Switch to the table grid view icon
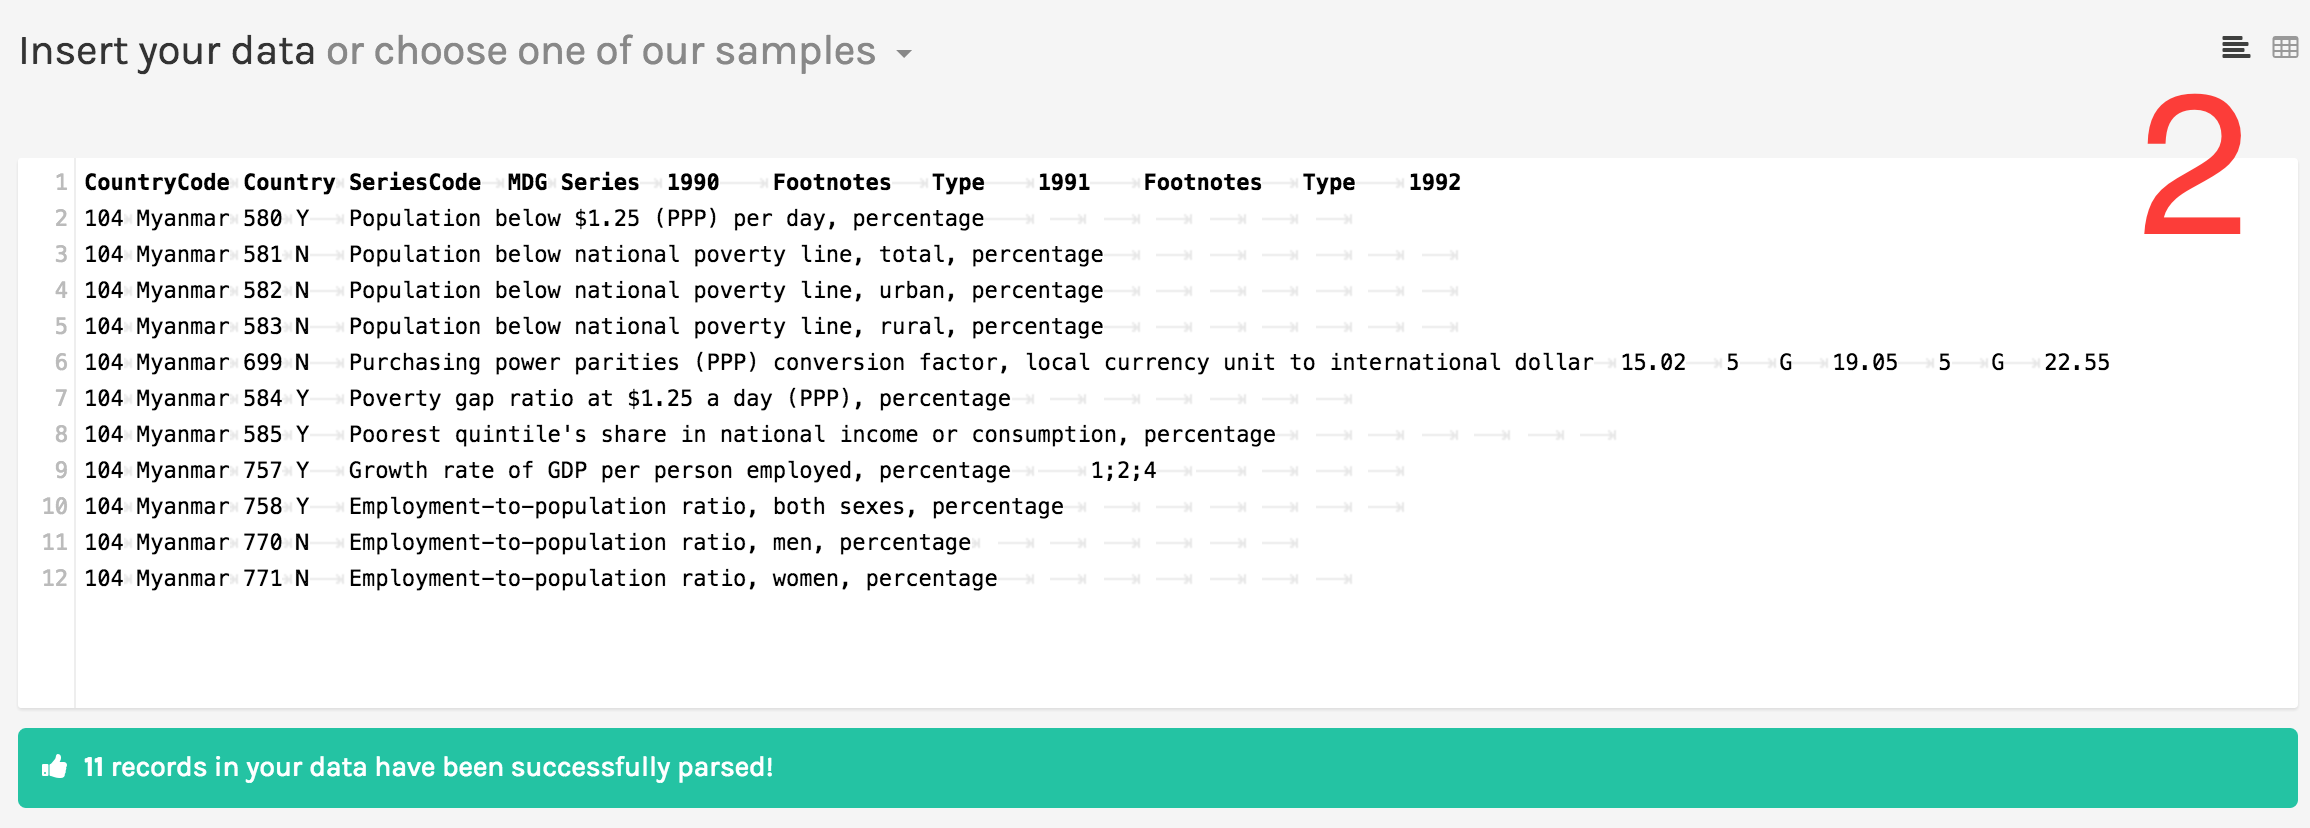Image resolution: width=2310 pixels, height=828 pixels. point(2285,47)
